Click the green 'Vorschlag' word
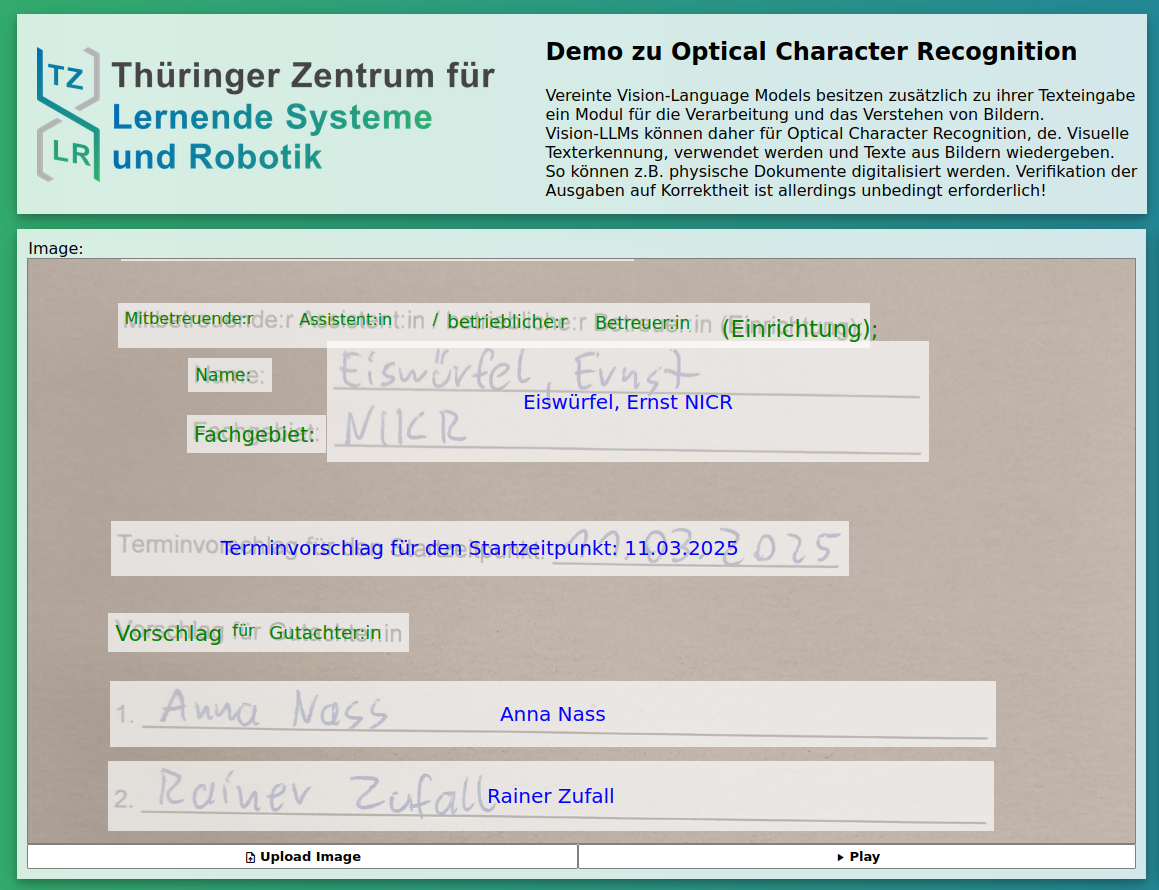 coord(168,634)
